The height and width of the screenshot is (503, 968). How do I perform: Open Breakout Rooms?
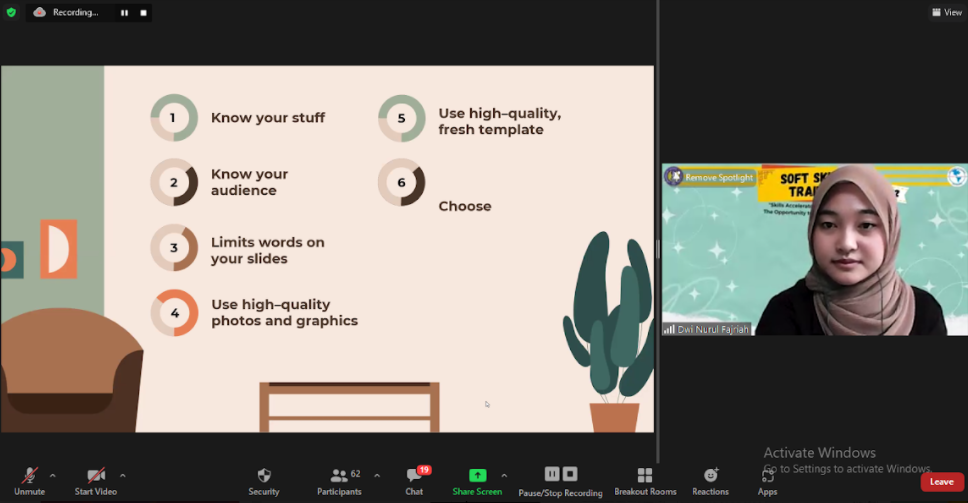click(x=645, y=476)
